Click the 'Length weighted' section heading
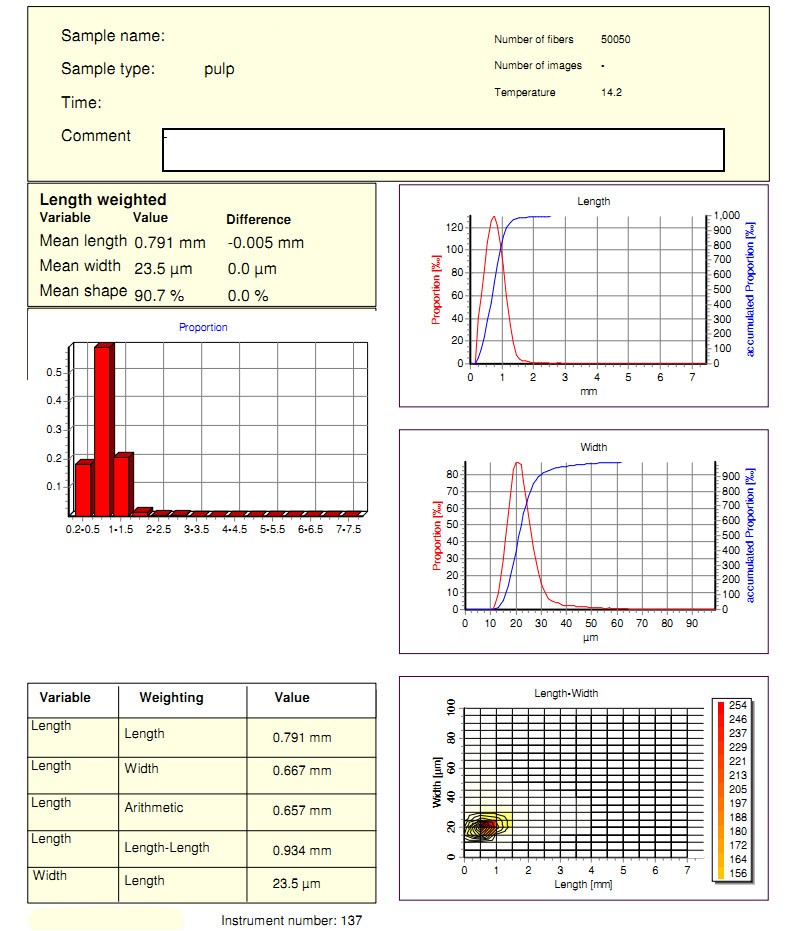This screenshot has width=799, height=931. pyautogui.click(x=103, y=200)
